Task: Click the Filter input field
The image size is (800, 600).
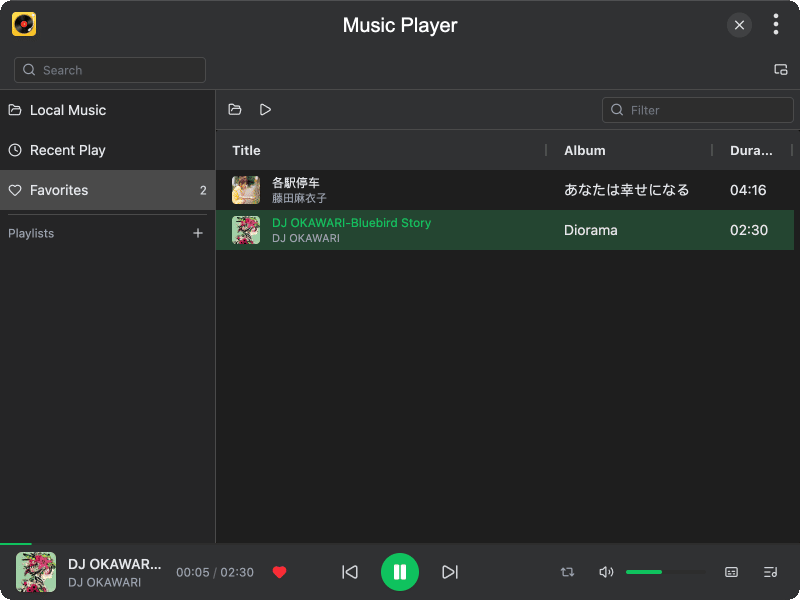Action: click(697, 110)
